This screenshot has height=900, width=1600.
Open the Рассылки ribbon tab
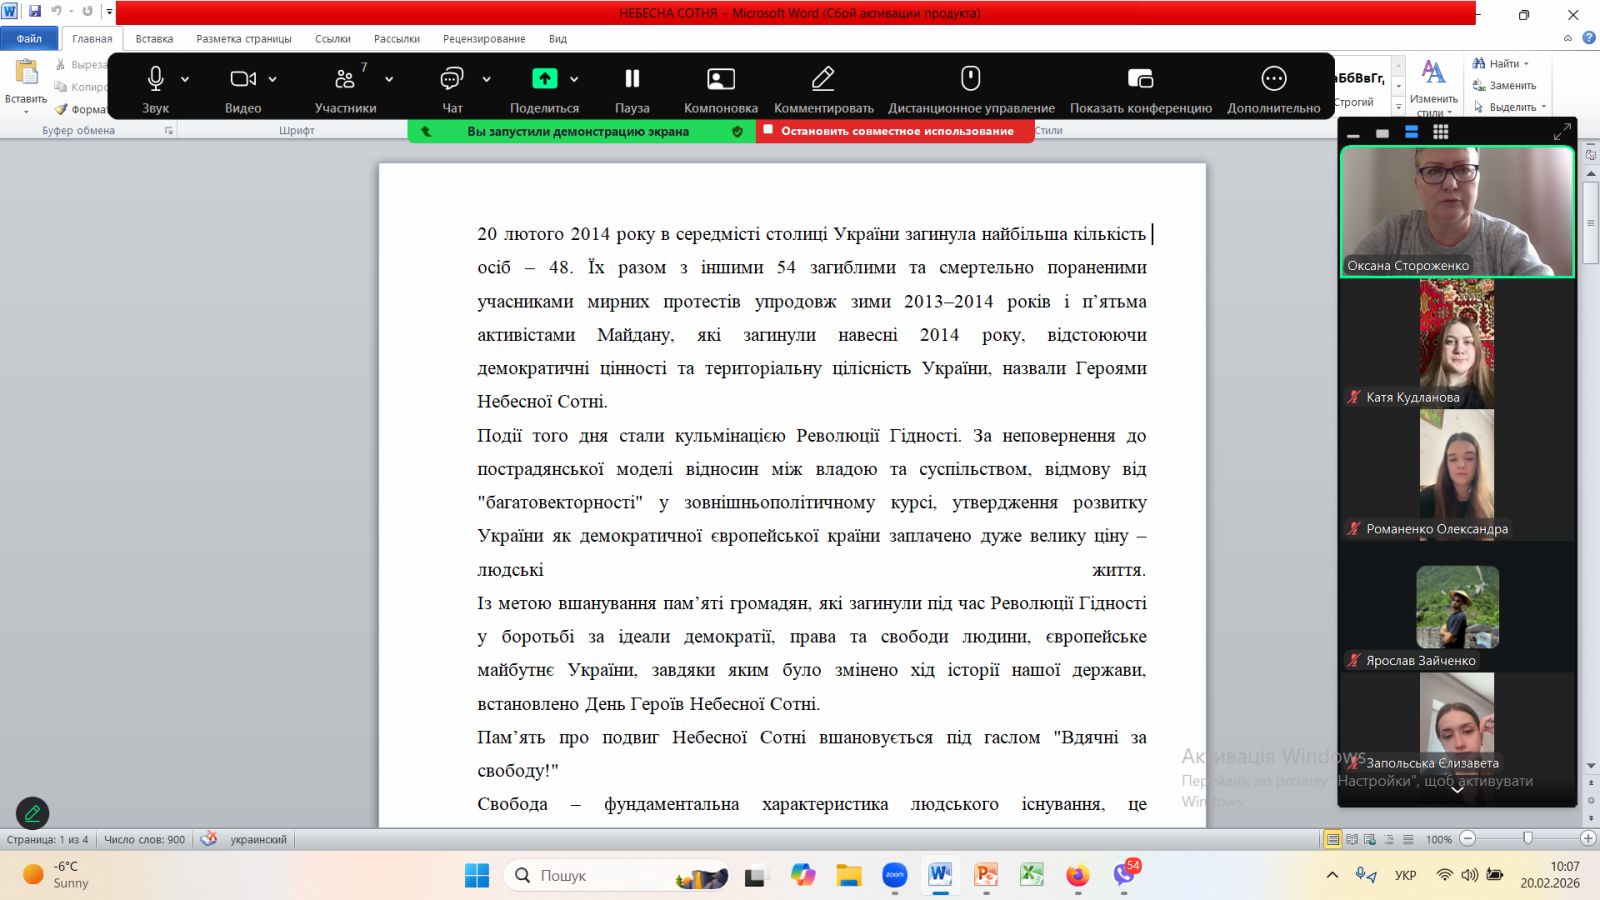(x=397, y=39)
